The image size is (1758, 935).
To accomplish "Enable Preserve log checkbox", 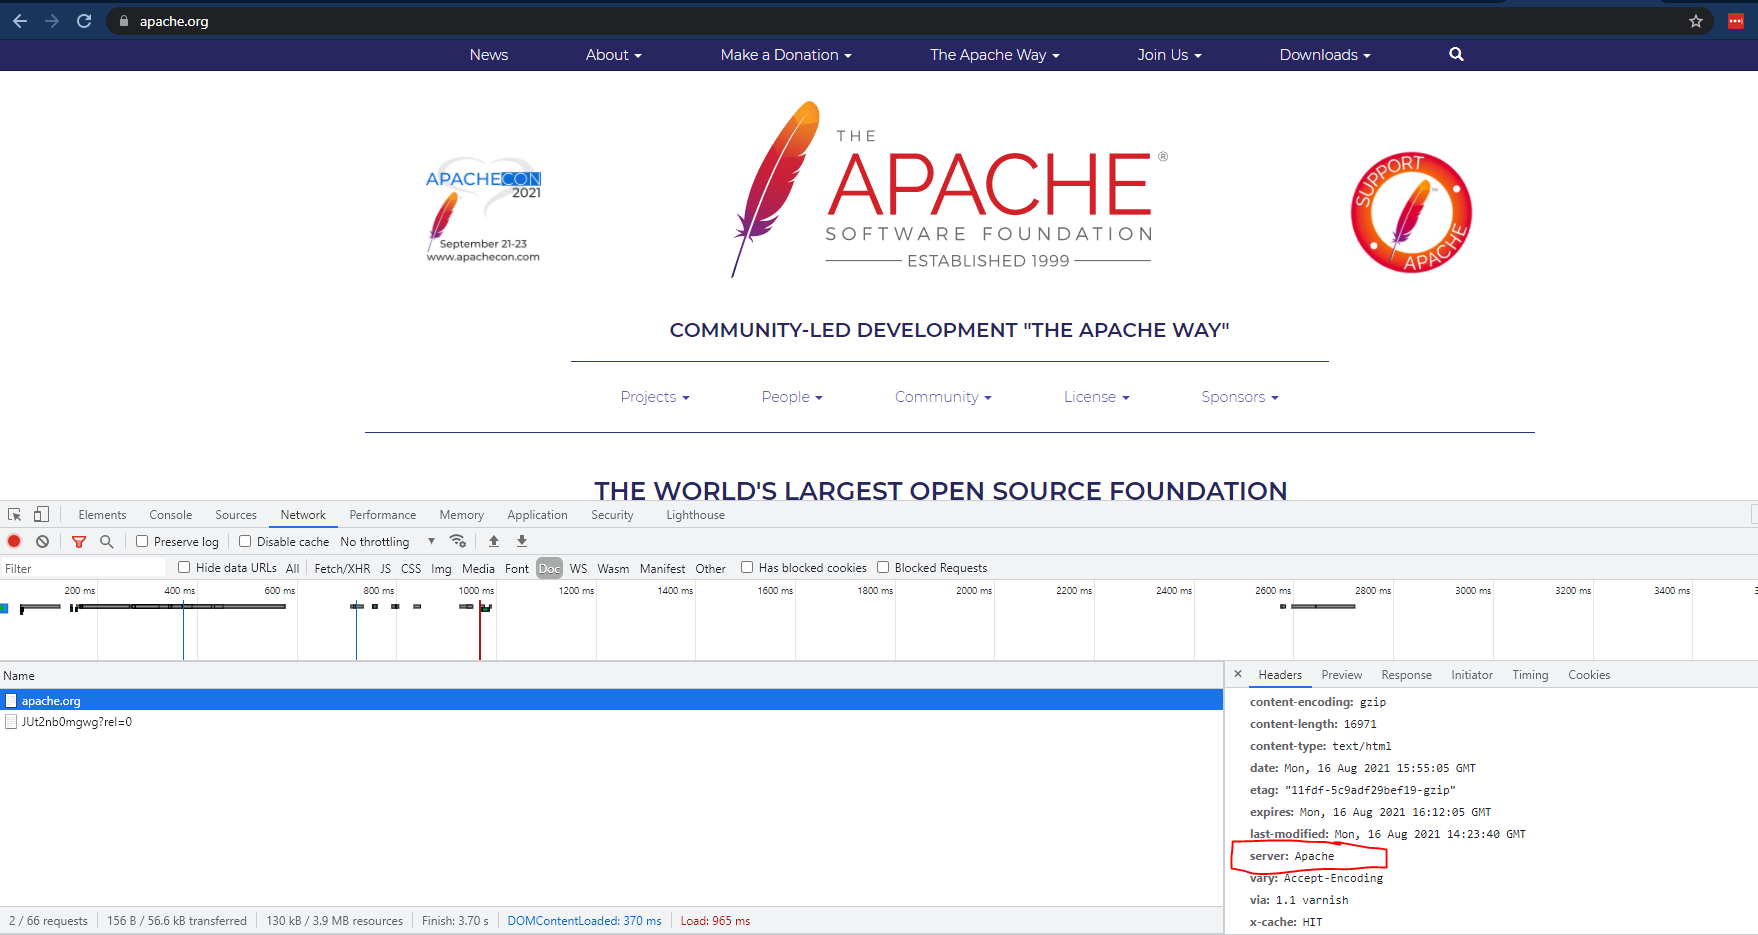I will coord(142,541).
